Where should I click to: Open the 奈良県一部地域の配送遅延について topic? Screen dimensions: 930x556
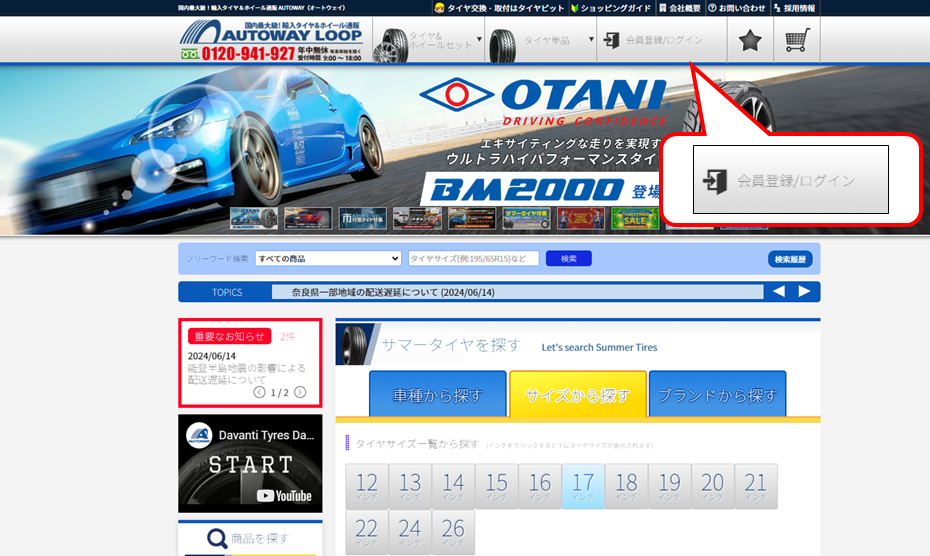pyautogui.click(x=393, y=292)
